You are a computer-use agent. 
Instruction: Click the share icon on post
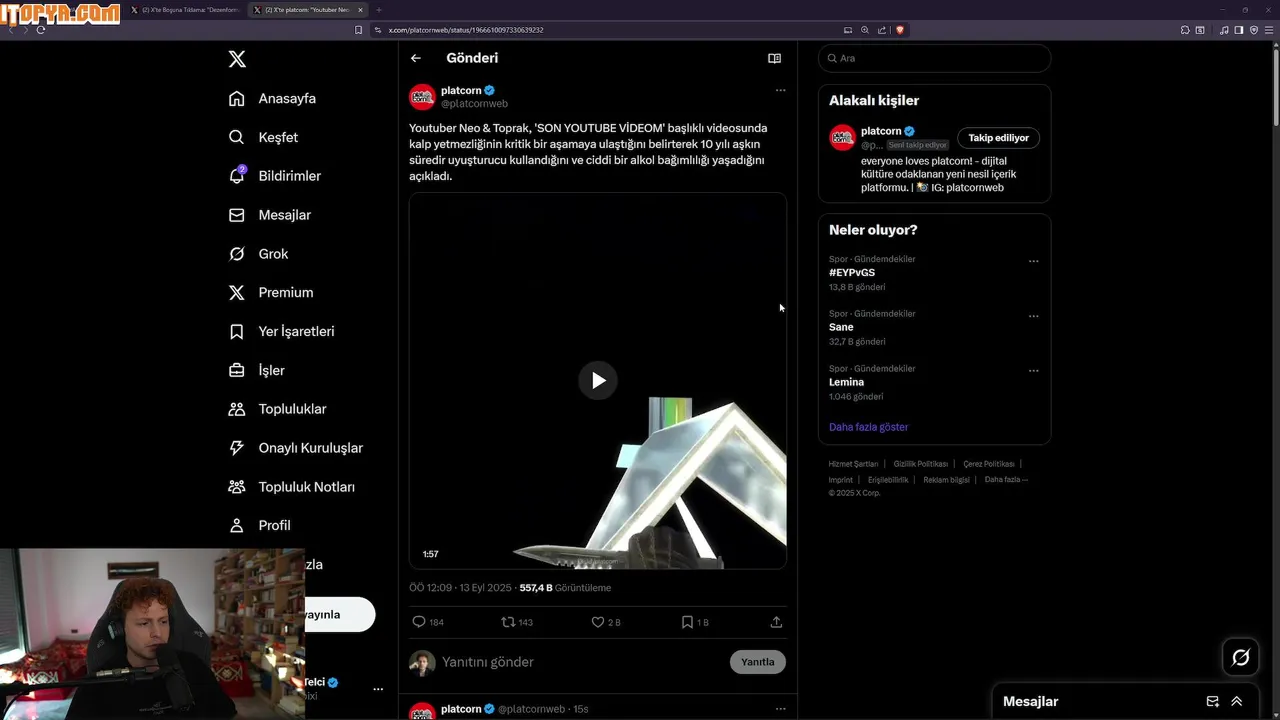pyautogui.click(x=776, y=622)
